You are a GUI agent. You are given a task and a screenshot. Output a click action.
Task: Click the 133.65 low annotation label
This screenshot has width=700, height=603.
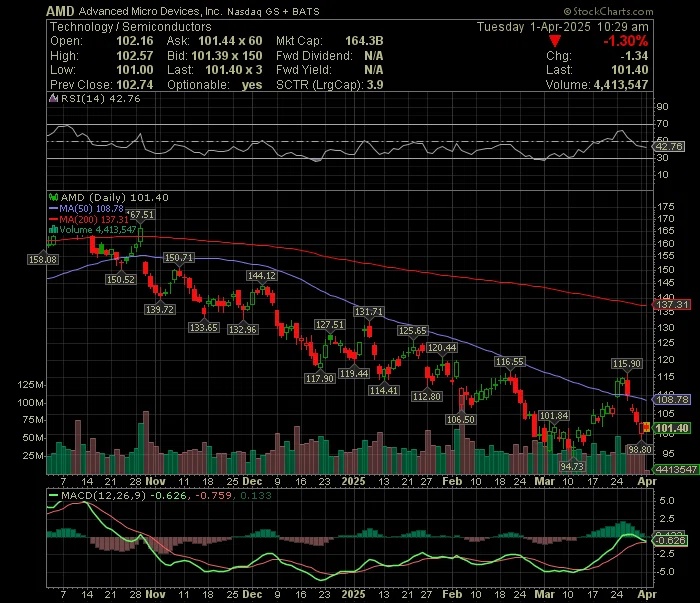204,328
